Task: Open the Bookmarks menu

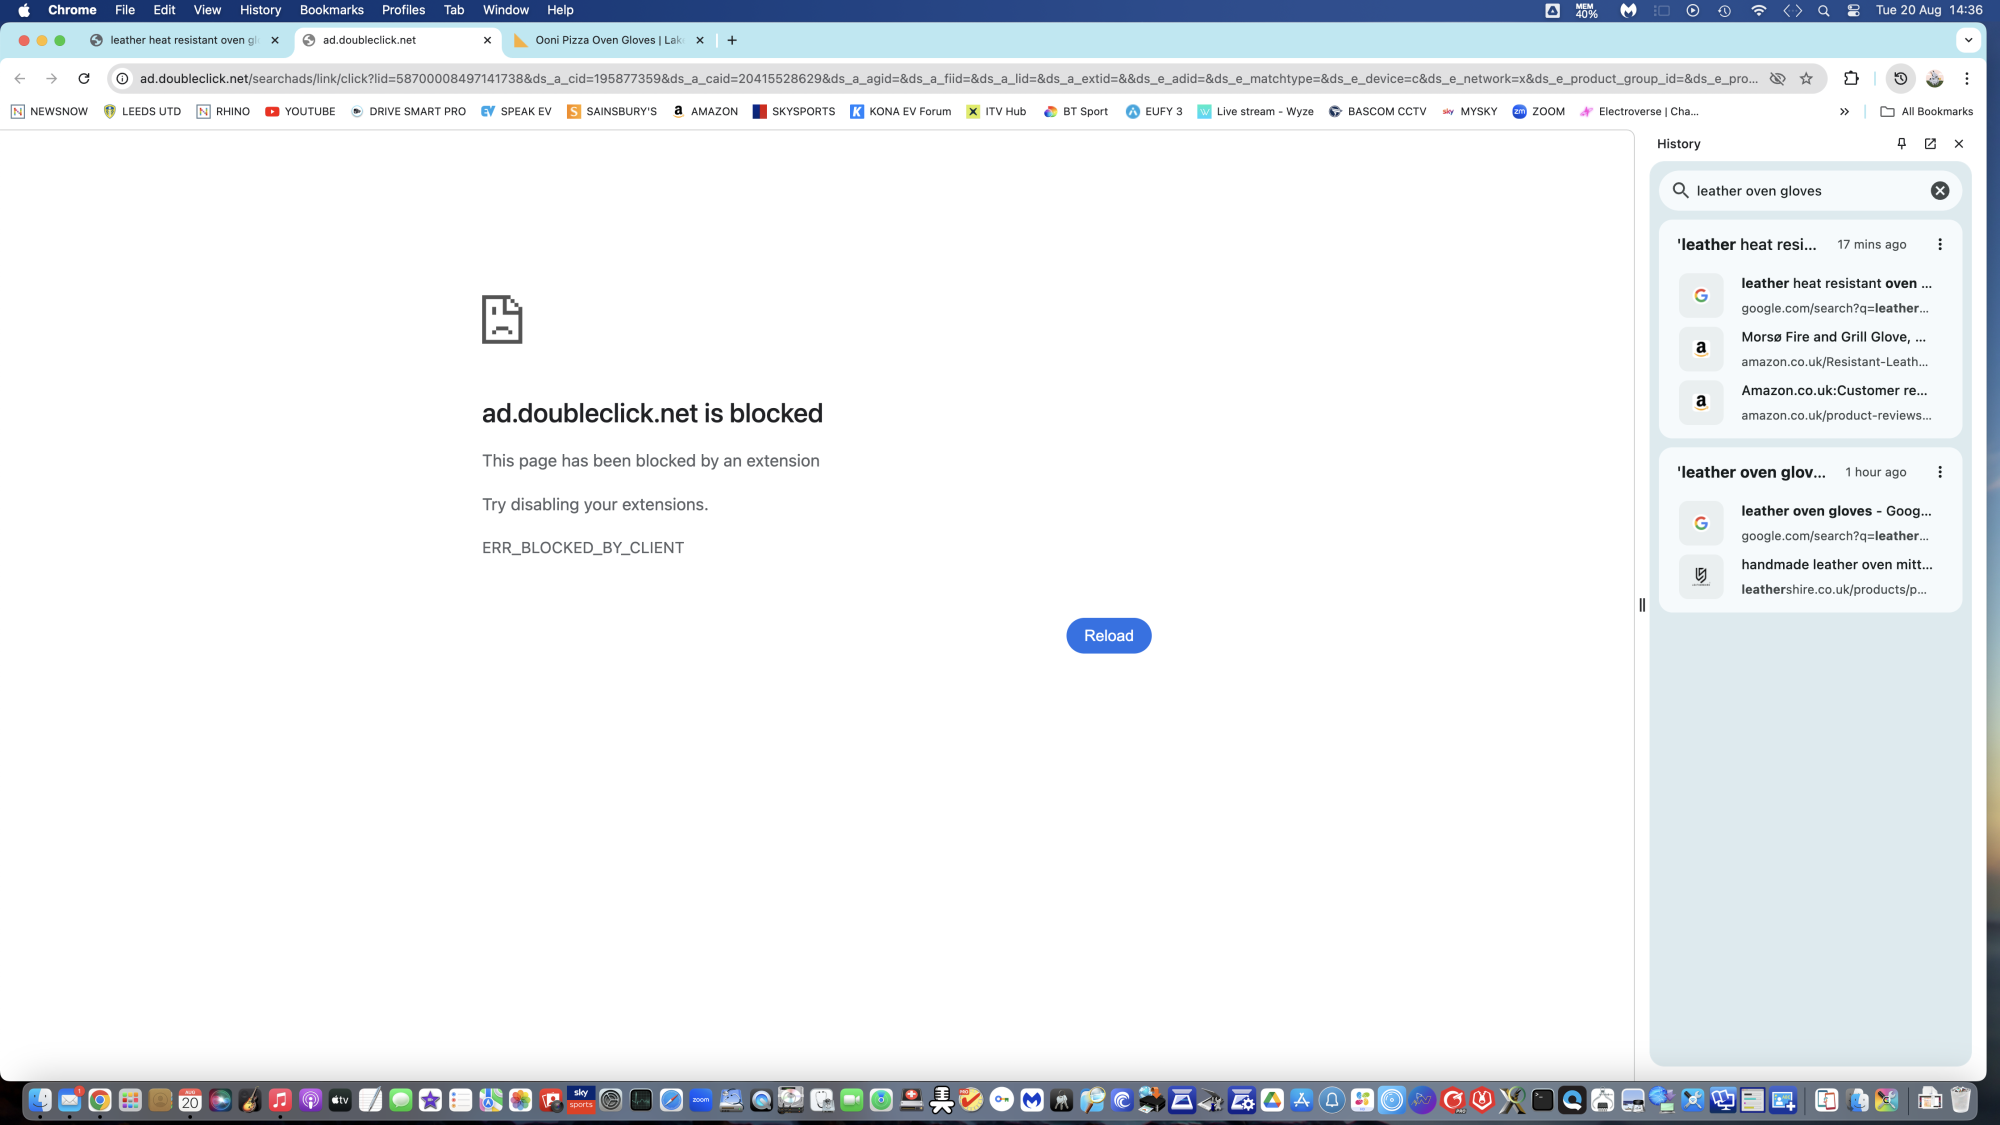Action: pos(331,10)
